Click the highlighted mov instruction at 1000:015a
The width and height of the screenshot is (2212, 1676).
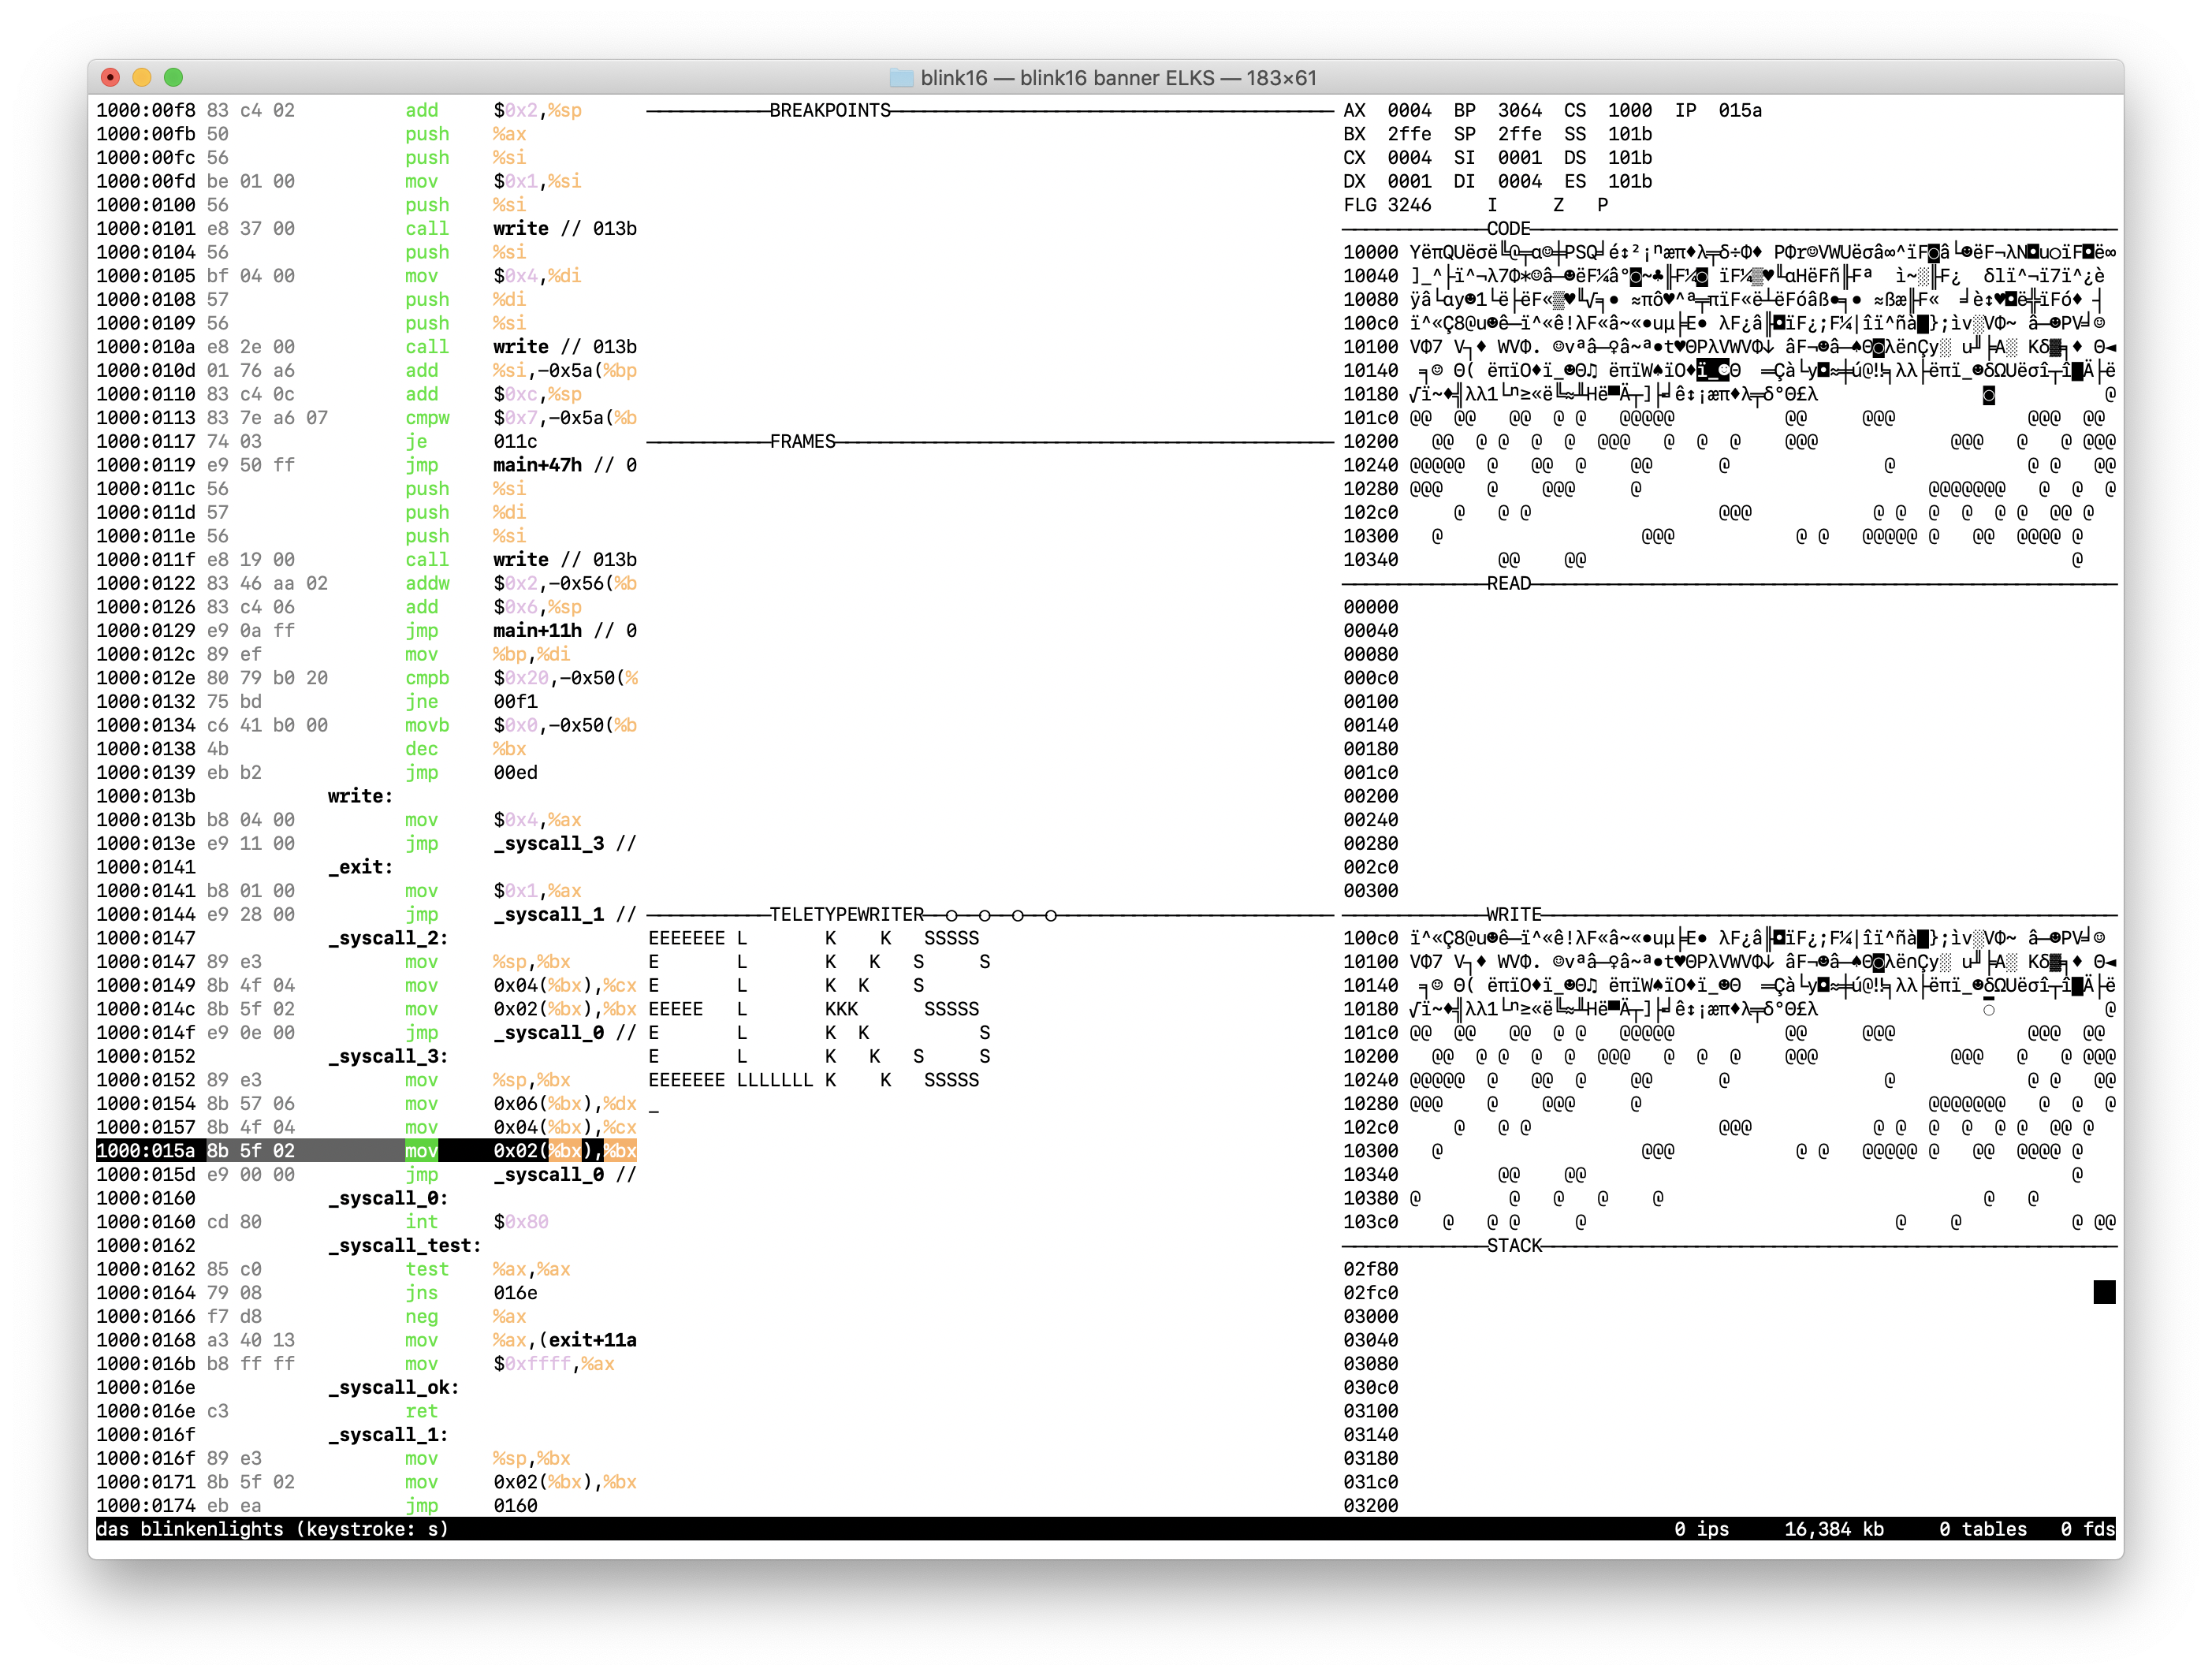[x=421, y=1151]
